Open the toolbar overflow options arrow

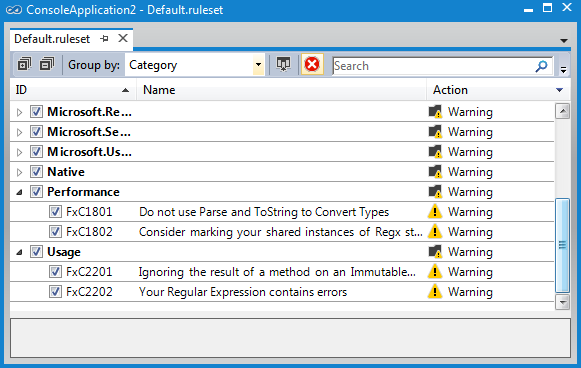click(563, 69)
